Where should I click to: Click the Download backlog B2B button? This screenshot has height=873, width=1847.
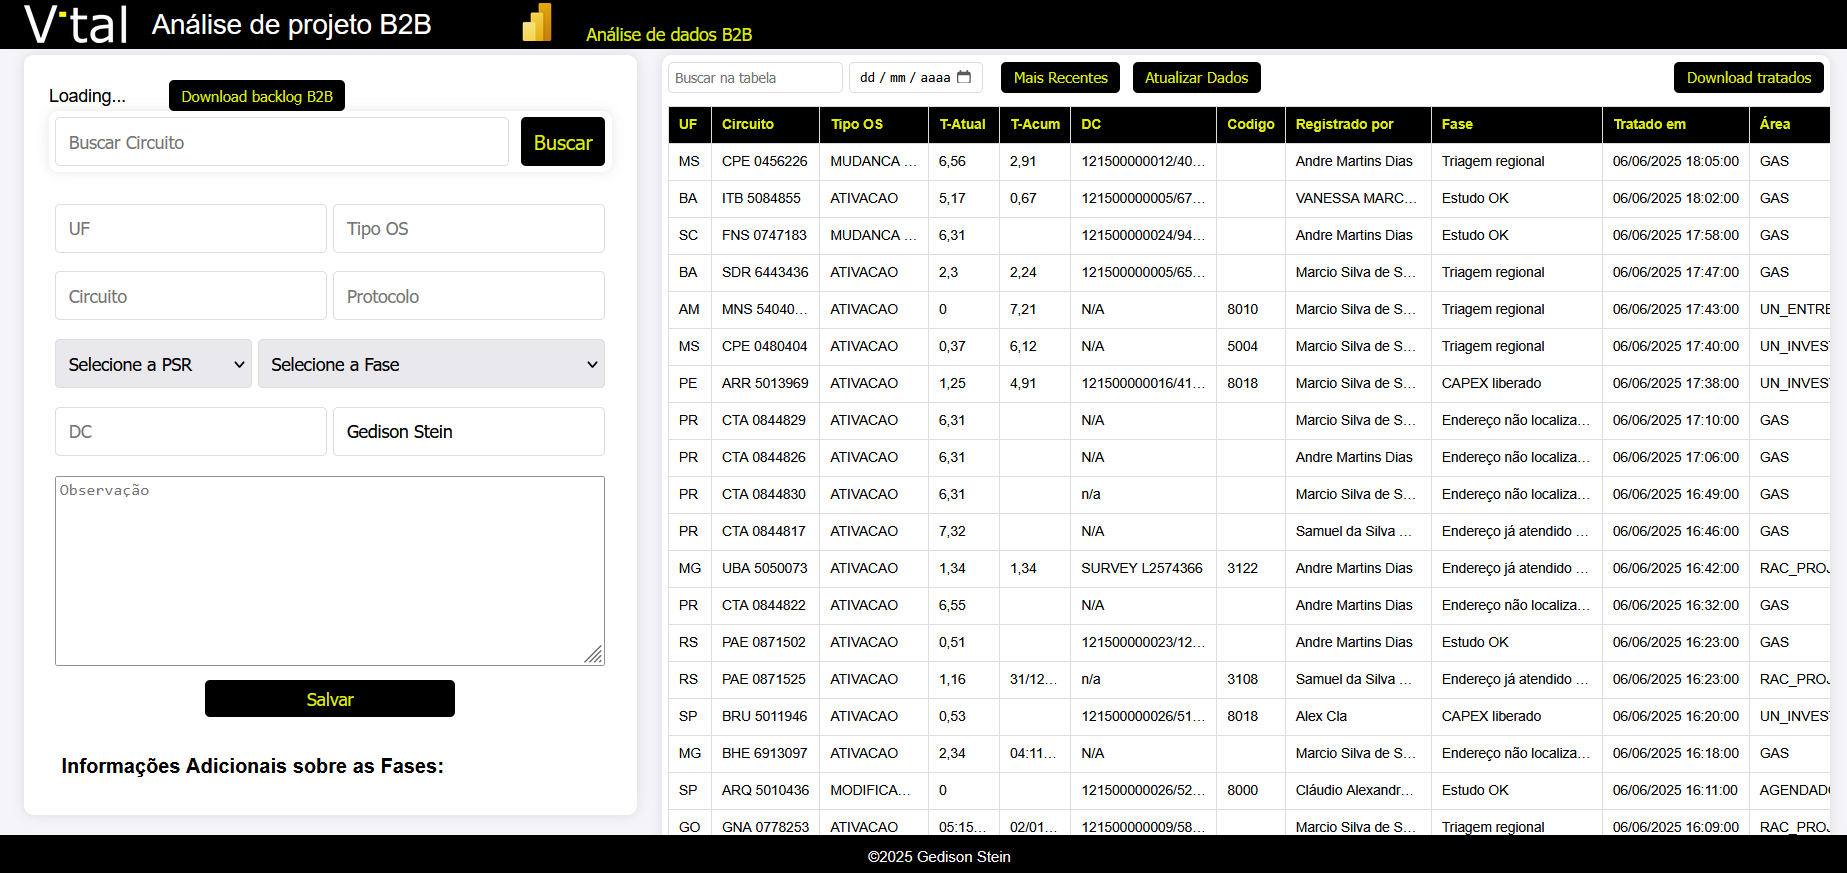(x=257, y=96)
